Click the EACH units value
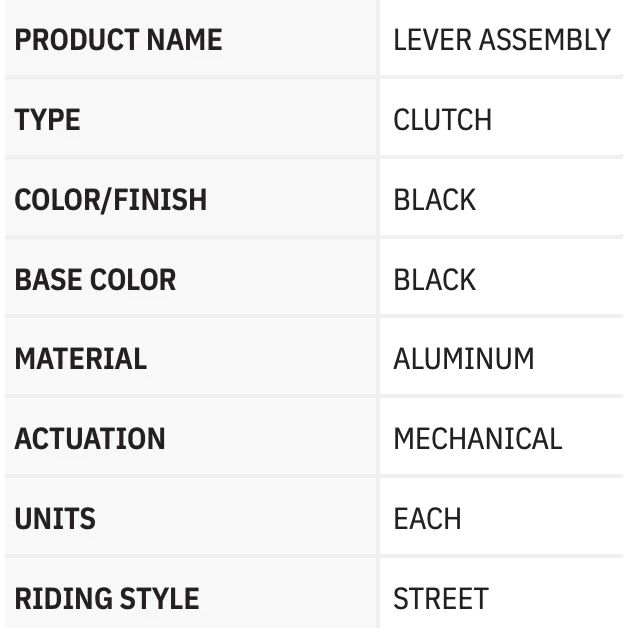The width and height of the screenshot is (628, 628). [427, 519]
